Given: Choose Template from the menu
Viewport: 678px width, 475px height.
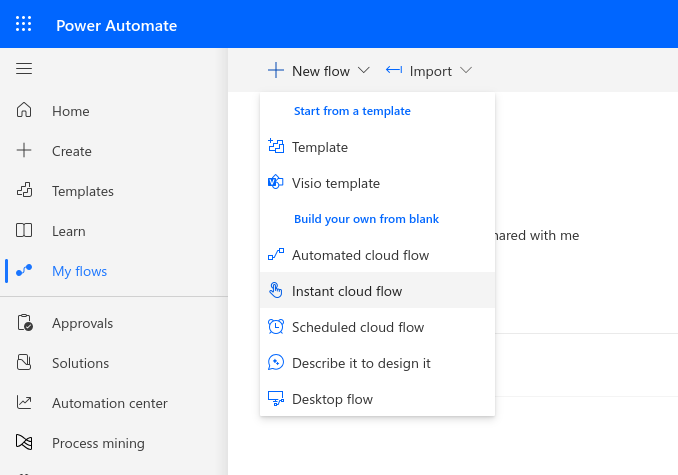Looking at the screenshot, I should coord(377,147).
